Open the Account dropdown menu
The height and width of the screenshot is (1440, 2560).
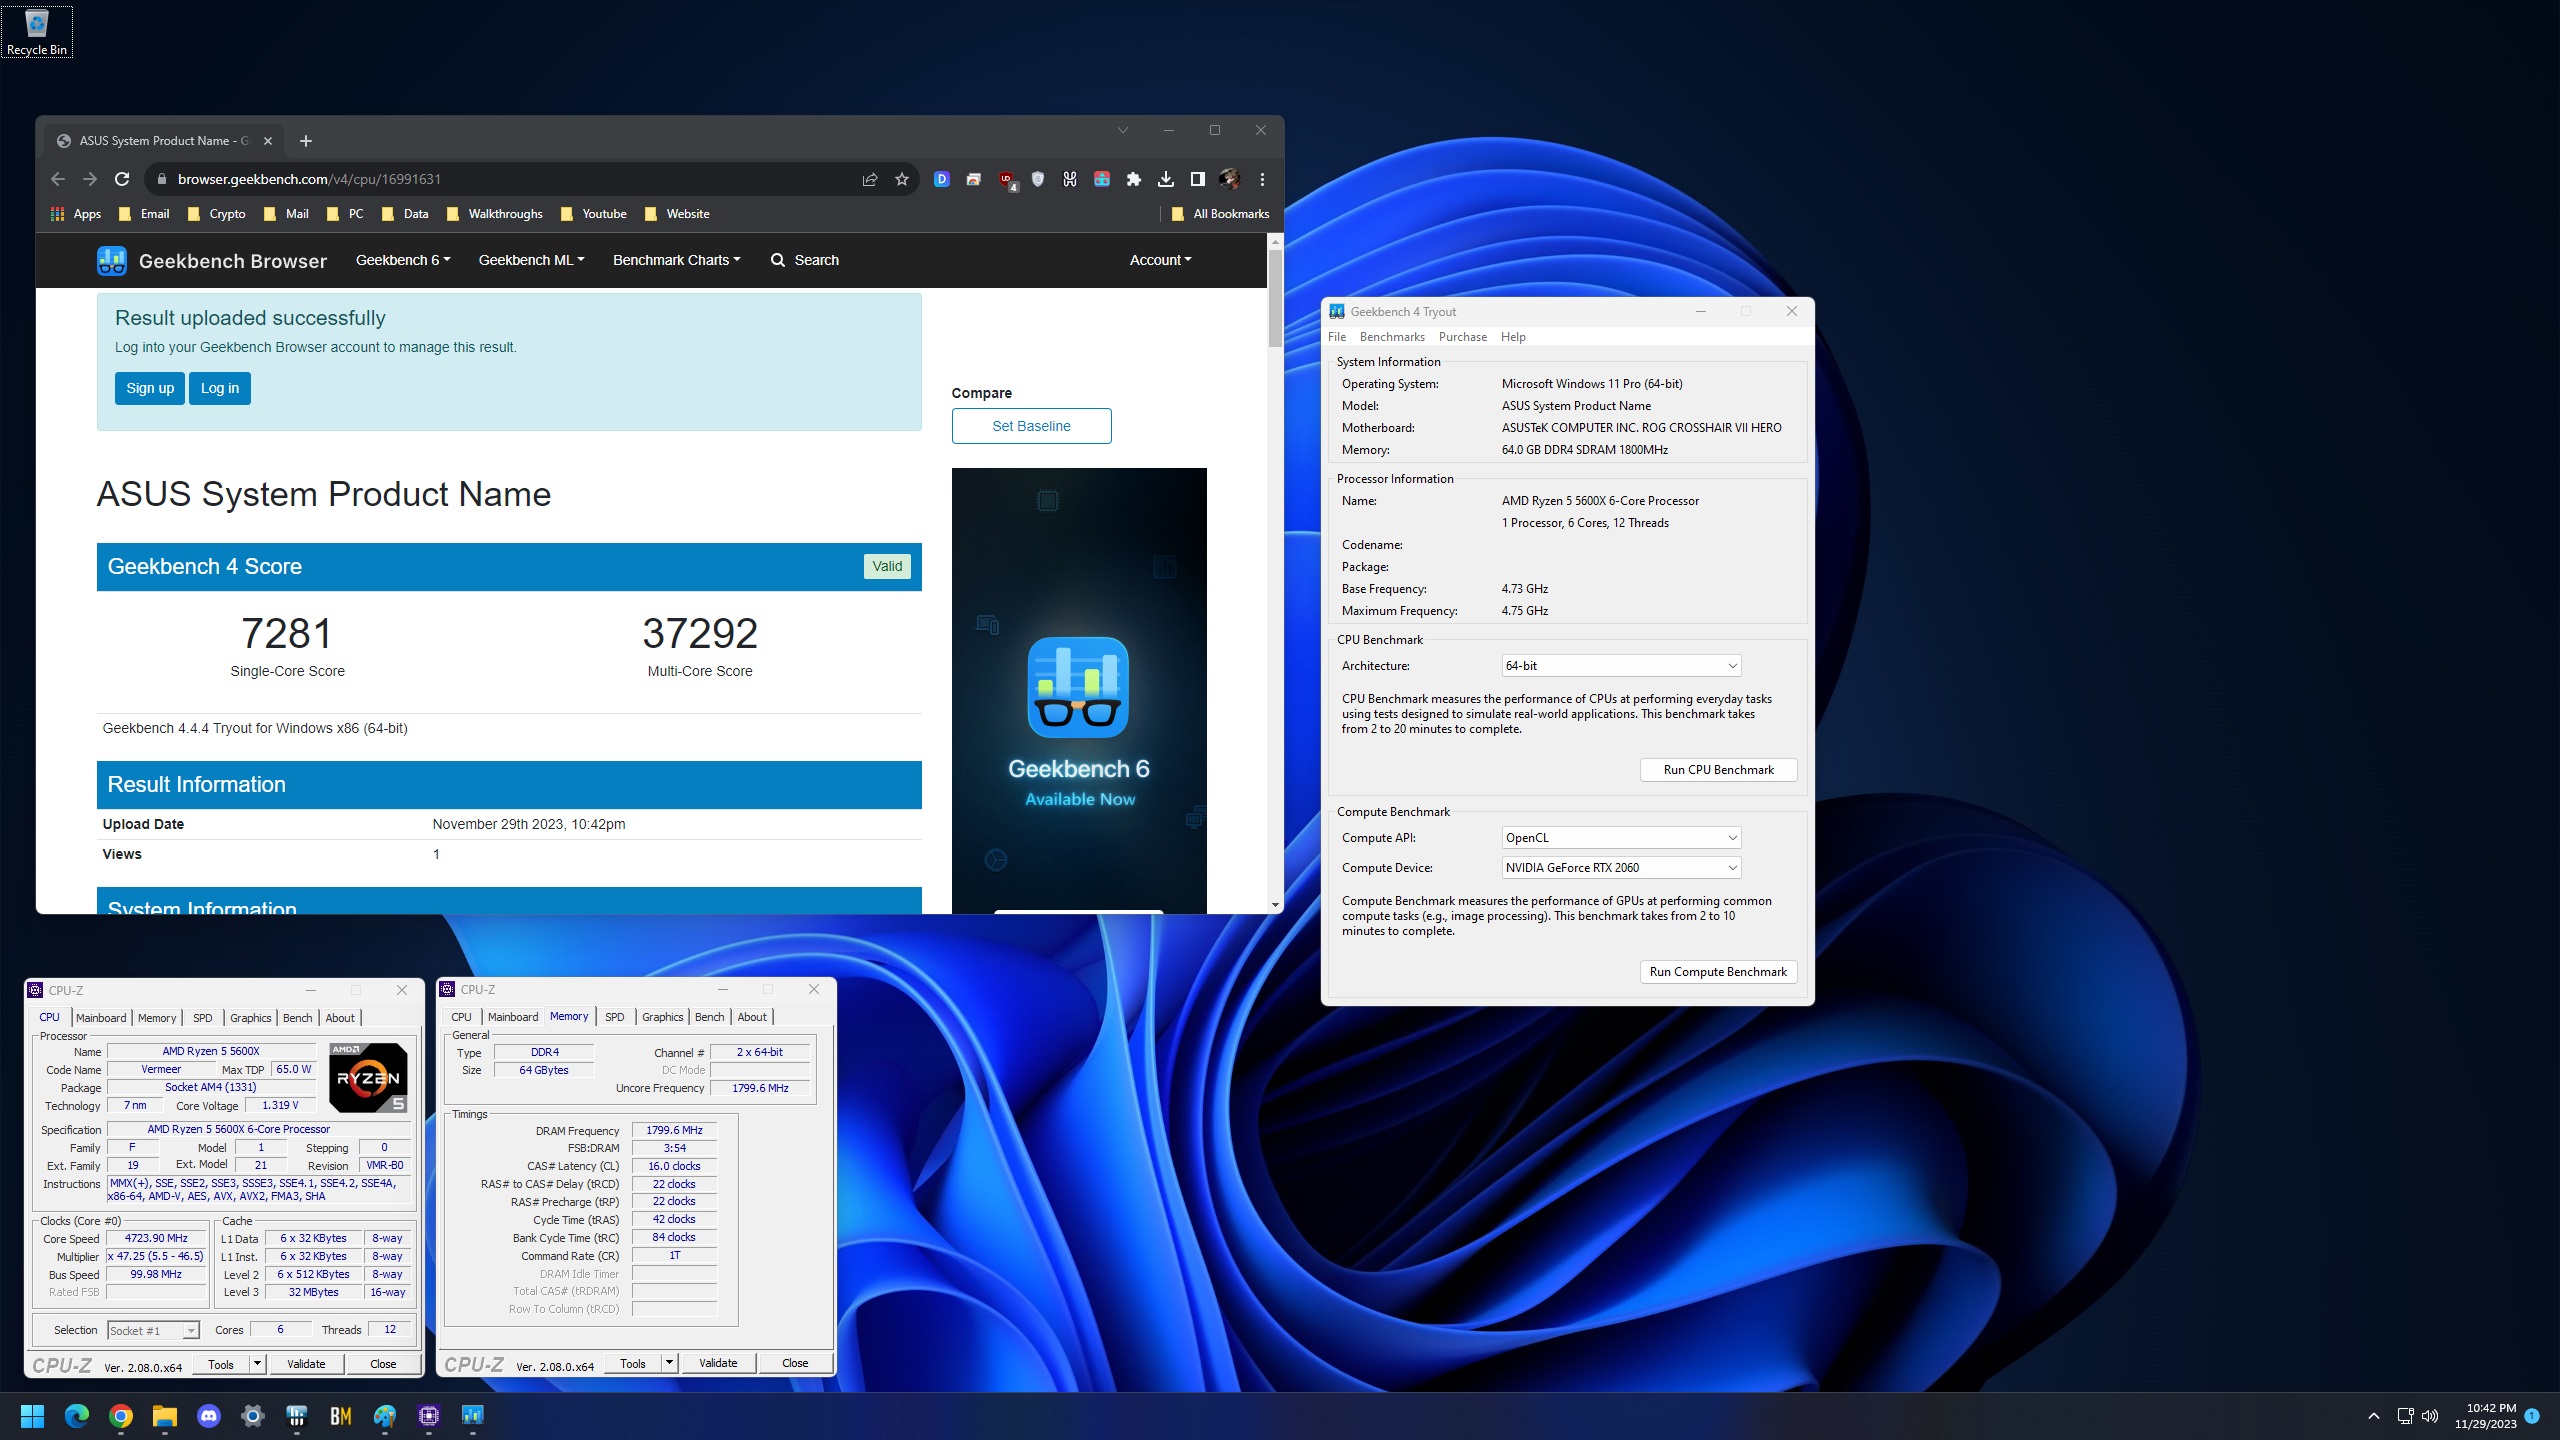tap(1160, 260)
